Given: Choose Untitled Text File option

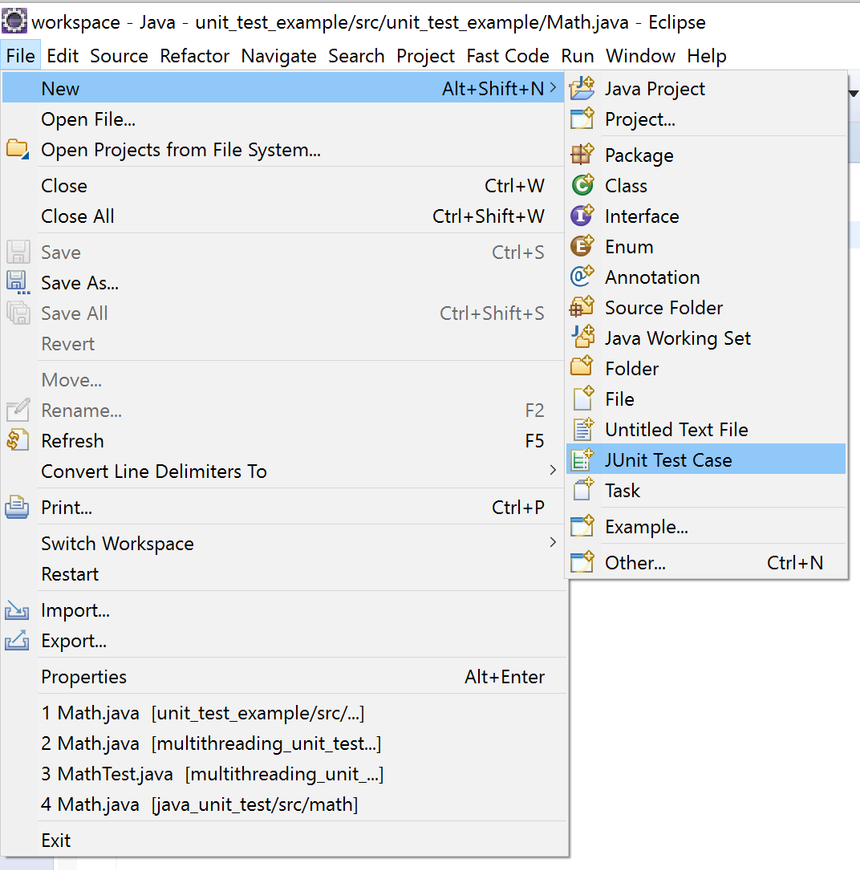Looking at the screenshot, I should pyautogui.click(x=676, y=429).
